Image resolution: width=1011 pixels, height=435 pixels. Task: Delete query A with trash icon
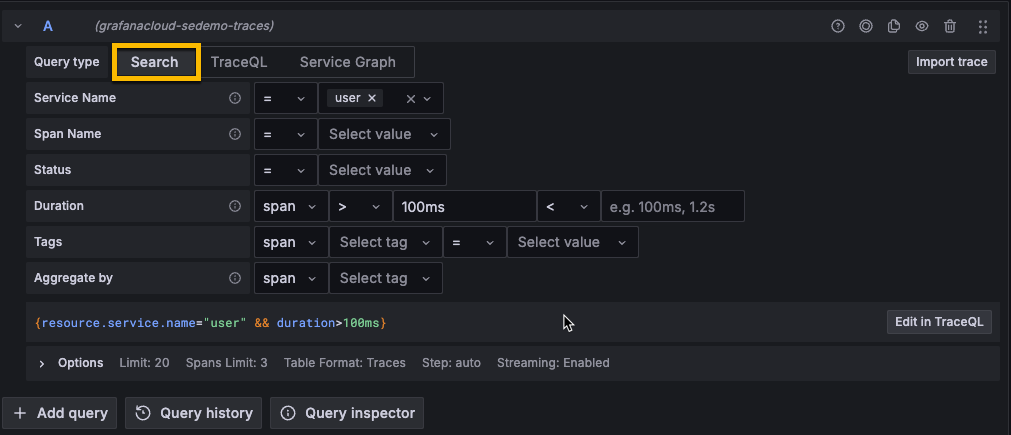pos(950,26)
